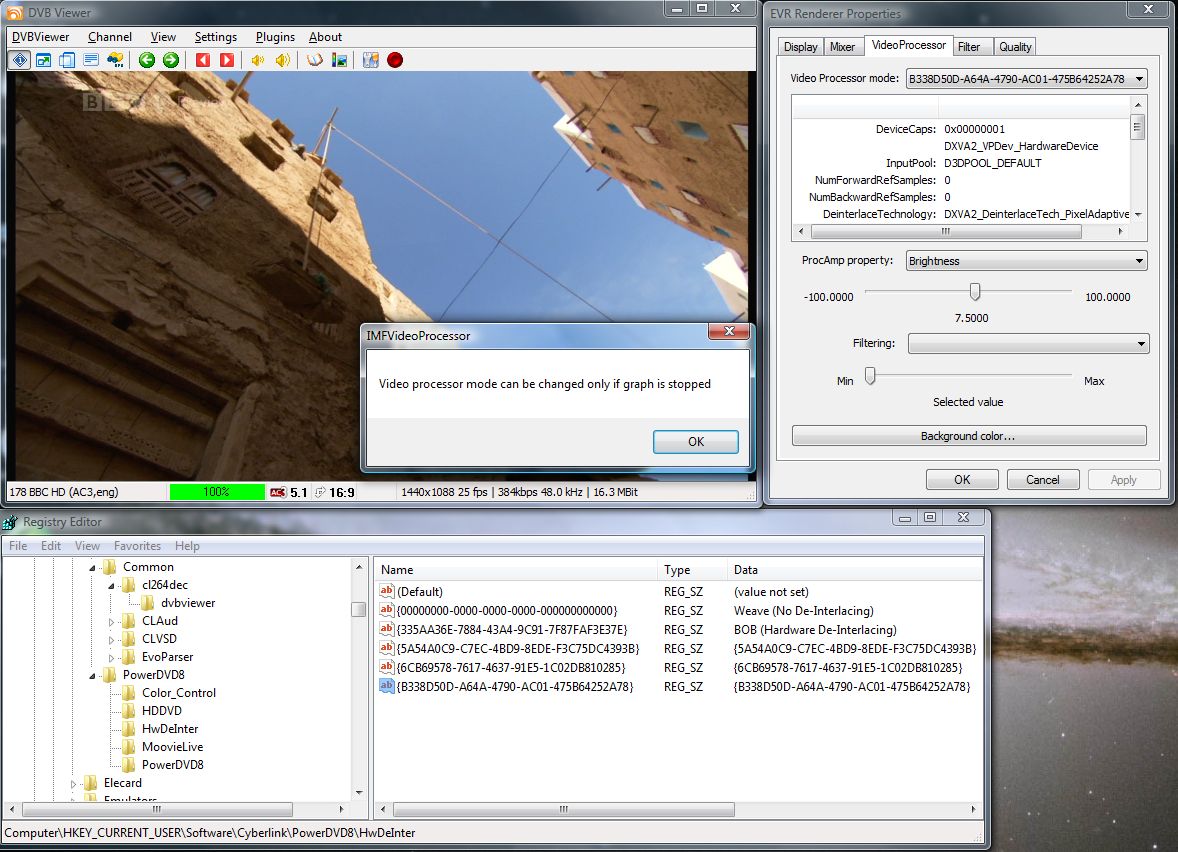Start recording with the red record icon
The image size is (1178, 852).
395,60
